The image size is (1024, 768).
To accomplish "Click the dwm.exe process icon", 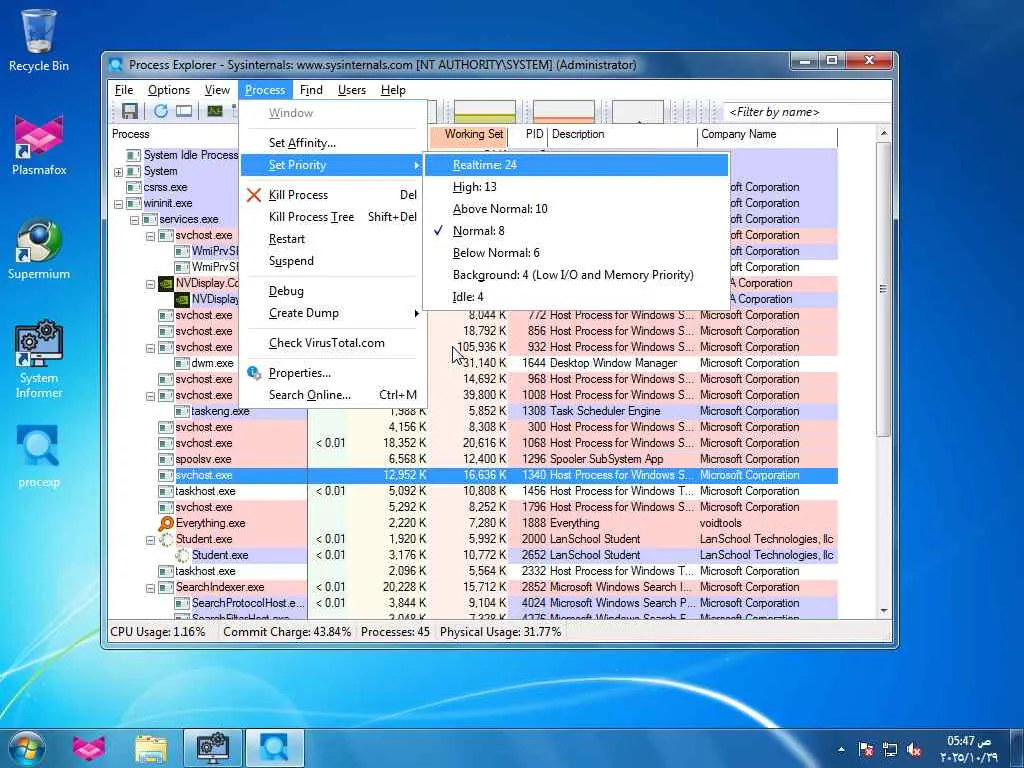I will pos(182,363).
